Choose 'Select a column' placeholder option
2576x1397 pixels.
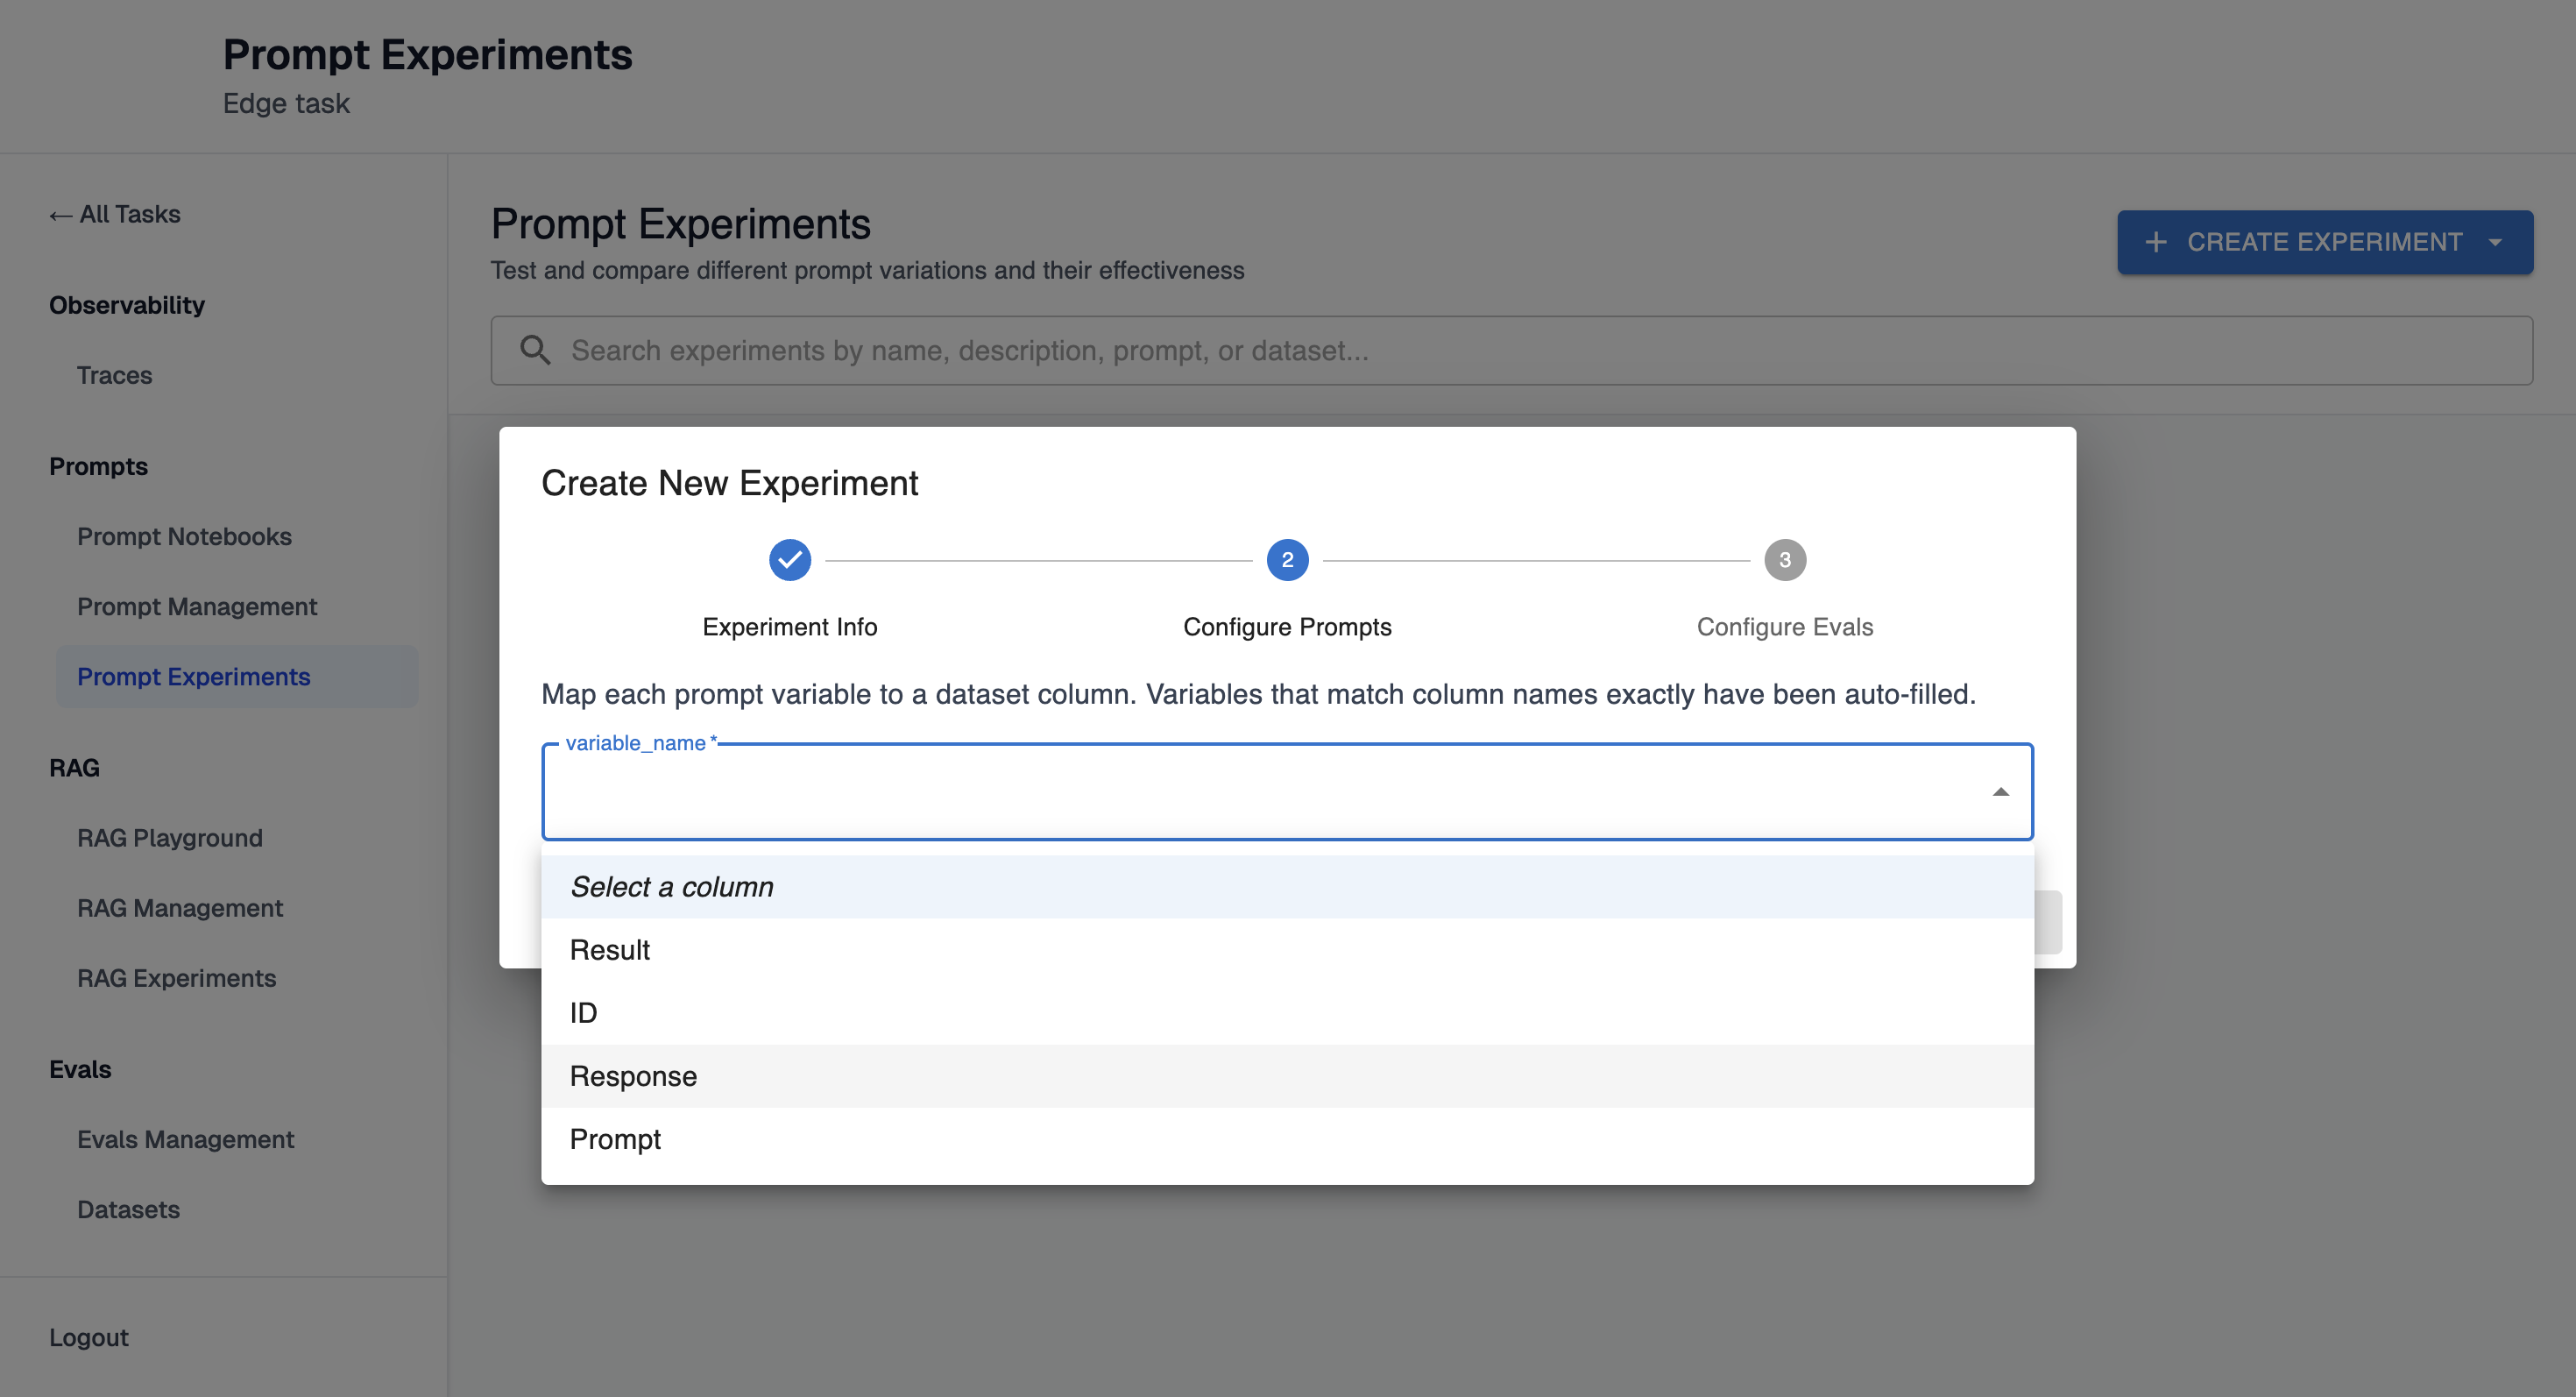point(672,887)
